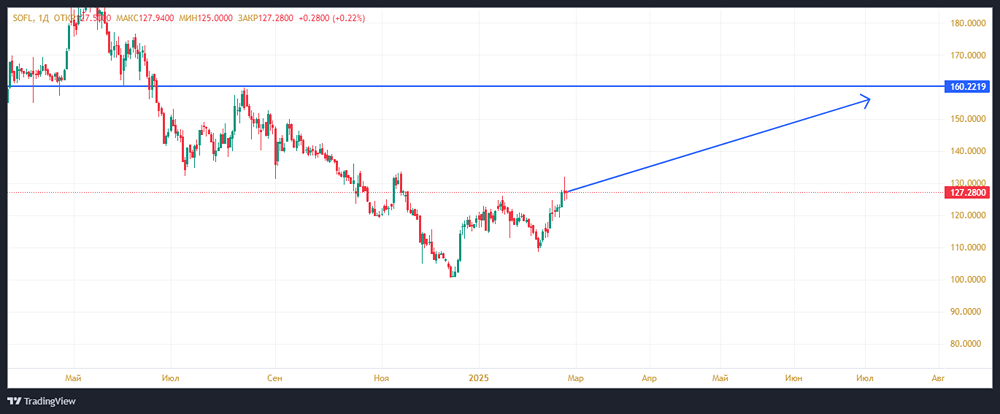Click the Сен date axis label
The height and width of the screenshot is (414, 1000).
275,378
